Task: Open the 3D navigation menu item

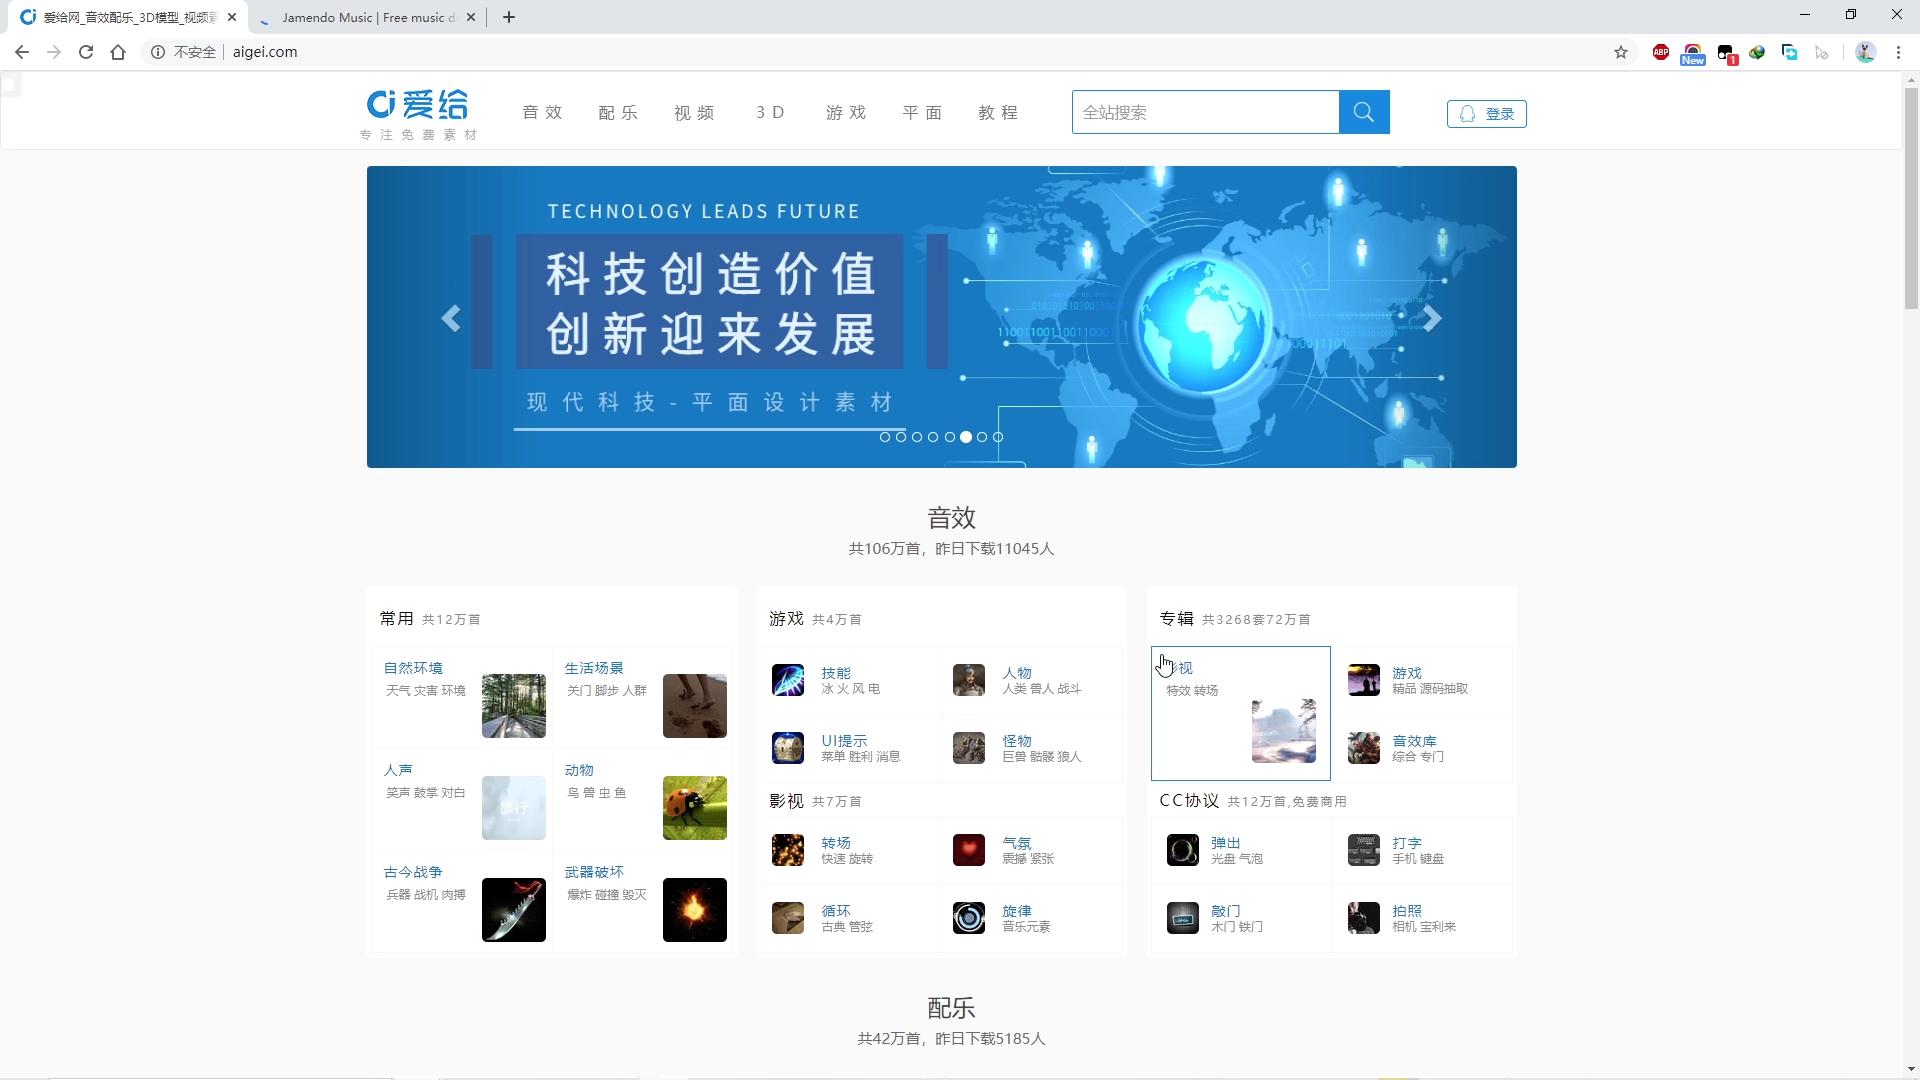Action: pyautogui.click(x=770, y=112)
